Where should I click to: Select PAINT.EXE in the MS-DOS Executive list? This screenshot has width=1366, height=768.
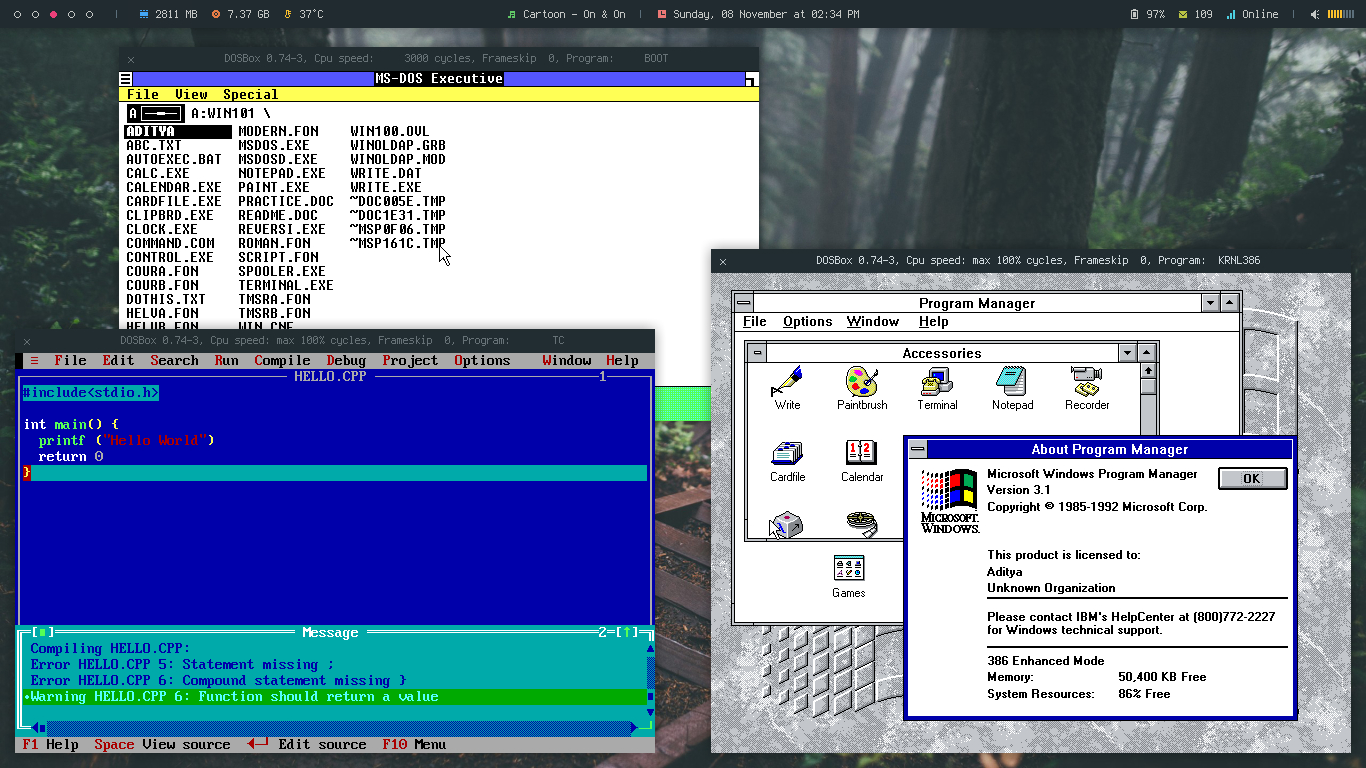pyautogui.click(x=274, y=187)
